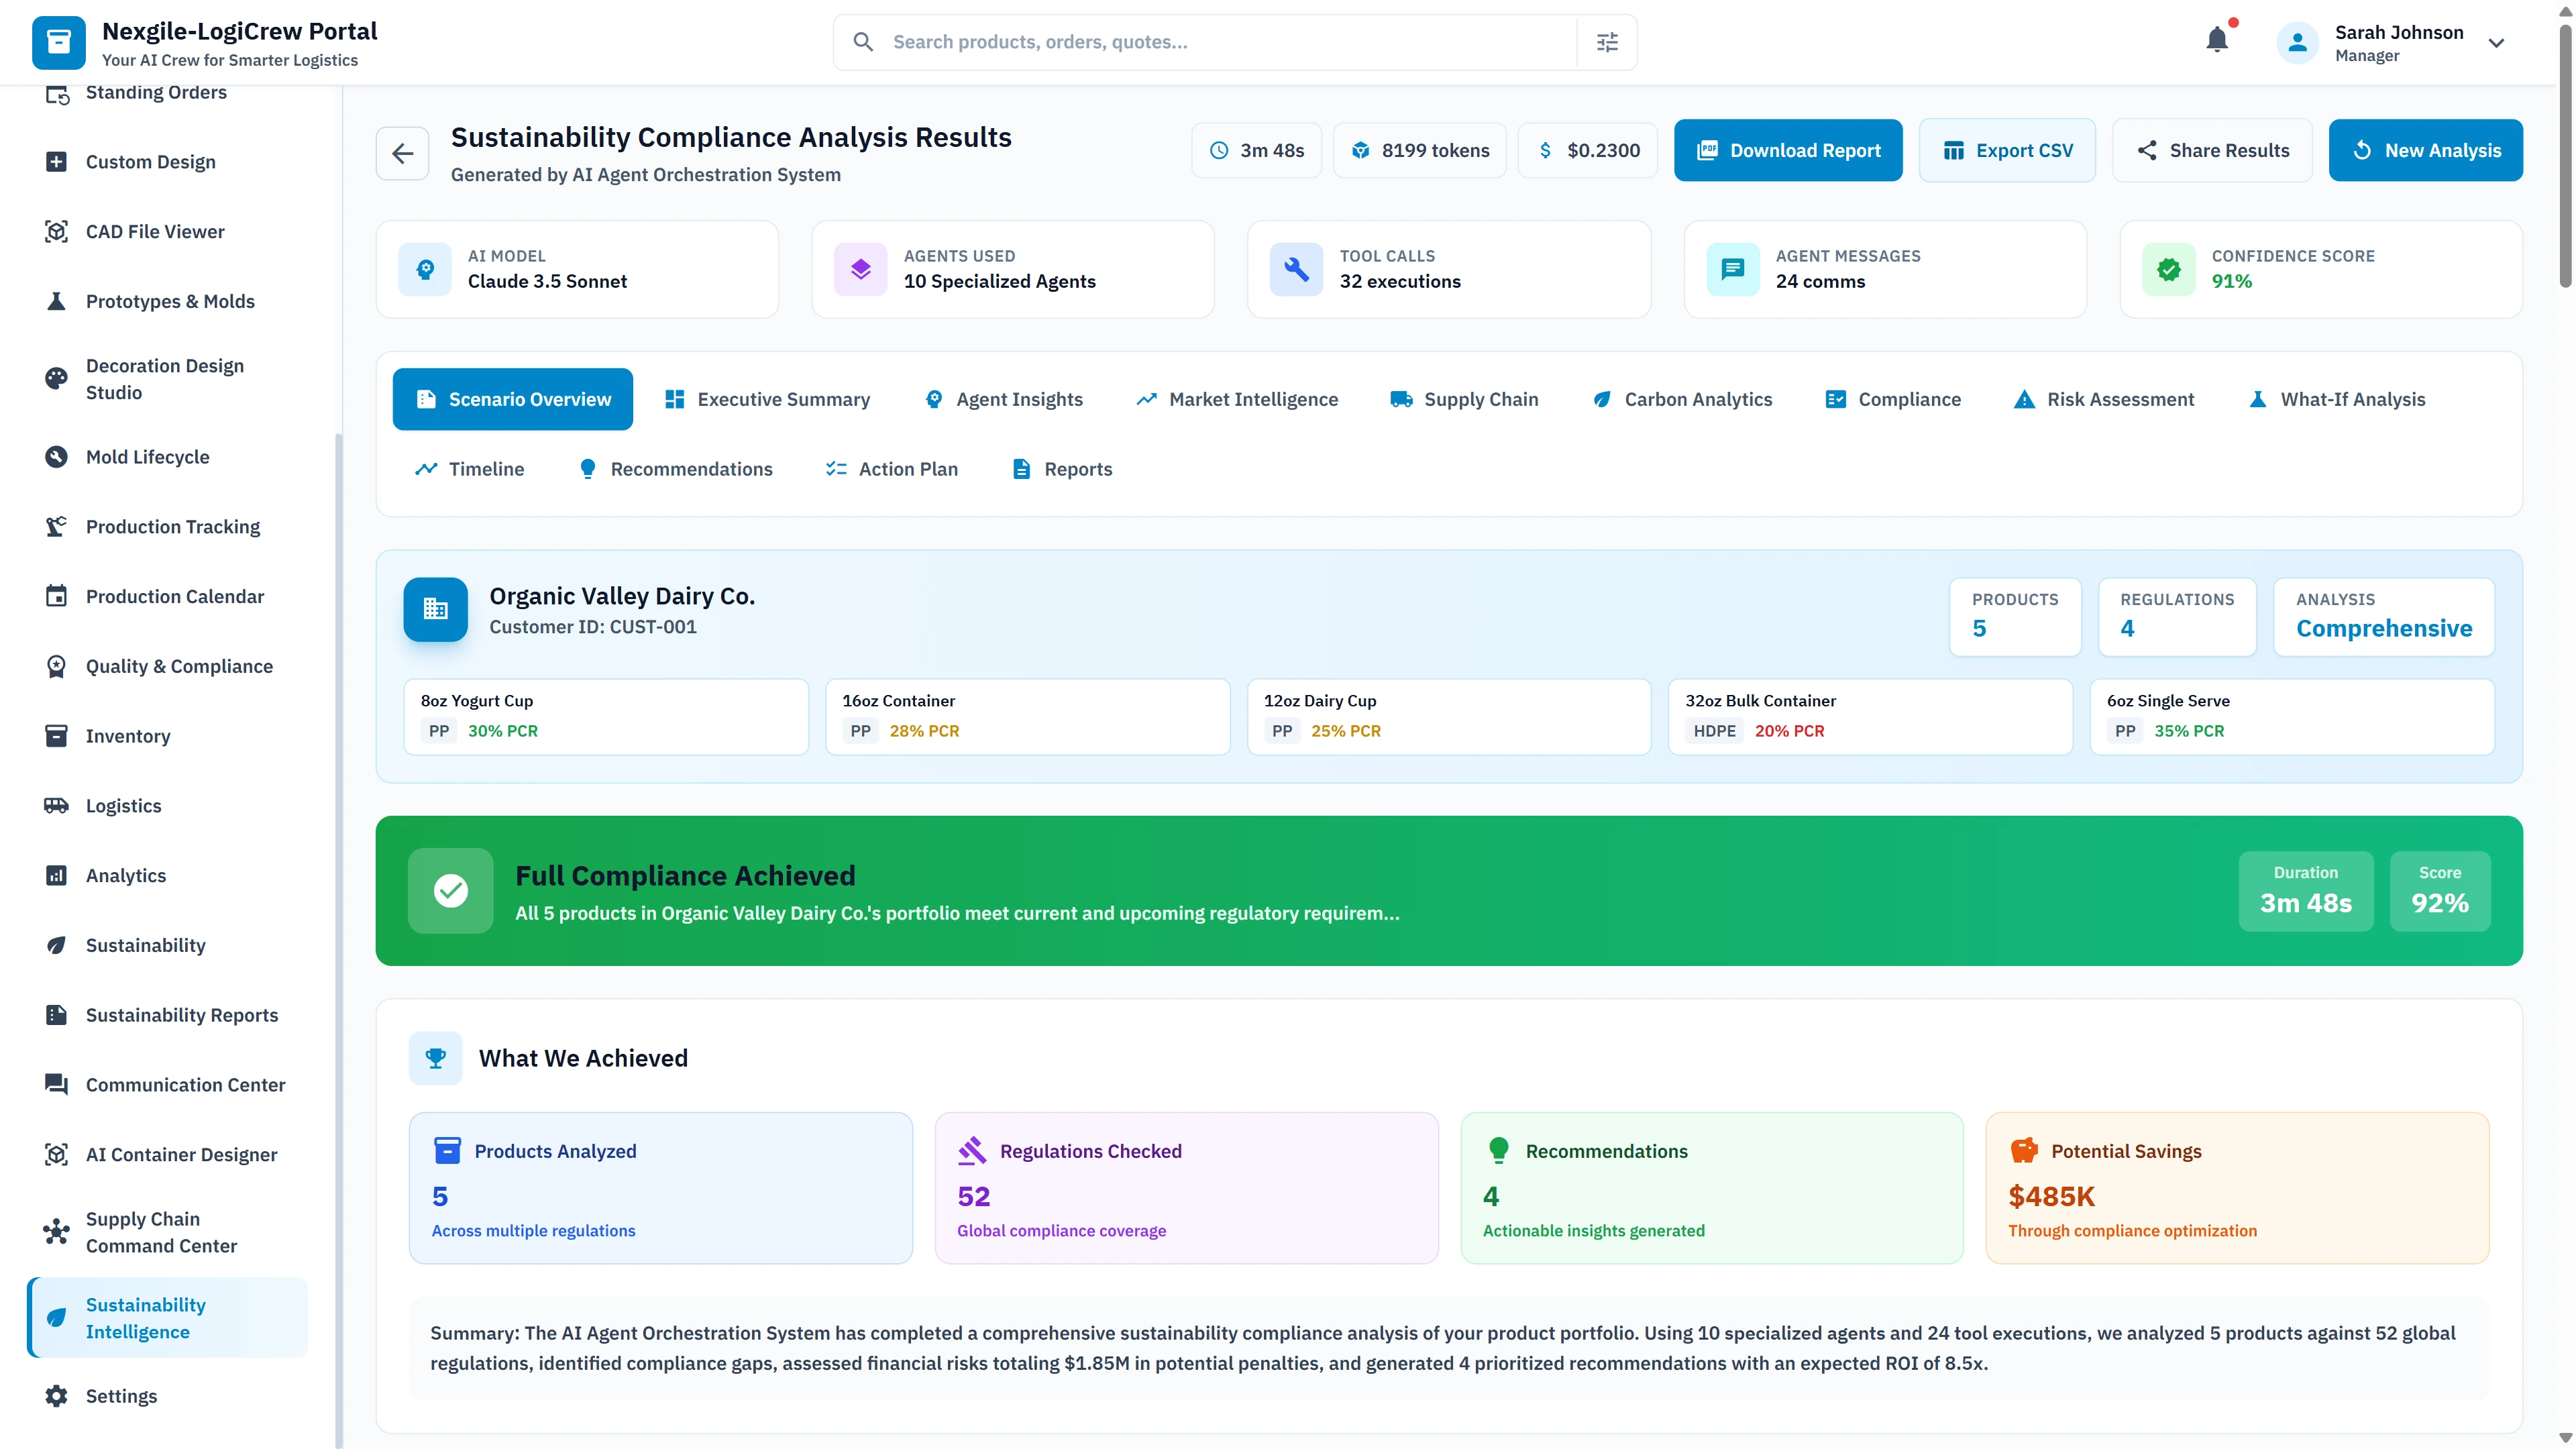The image size is (2576, 1449).
Task: Click the Supply Chain Command Center icon
Action: 57,1232
